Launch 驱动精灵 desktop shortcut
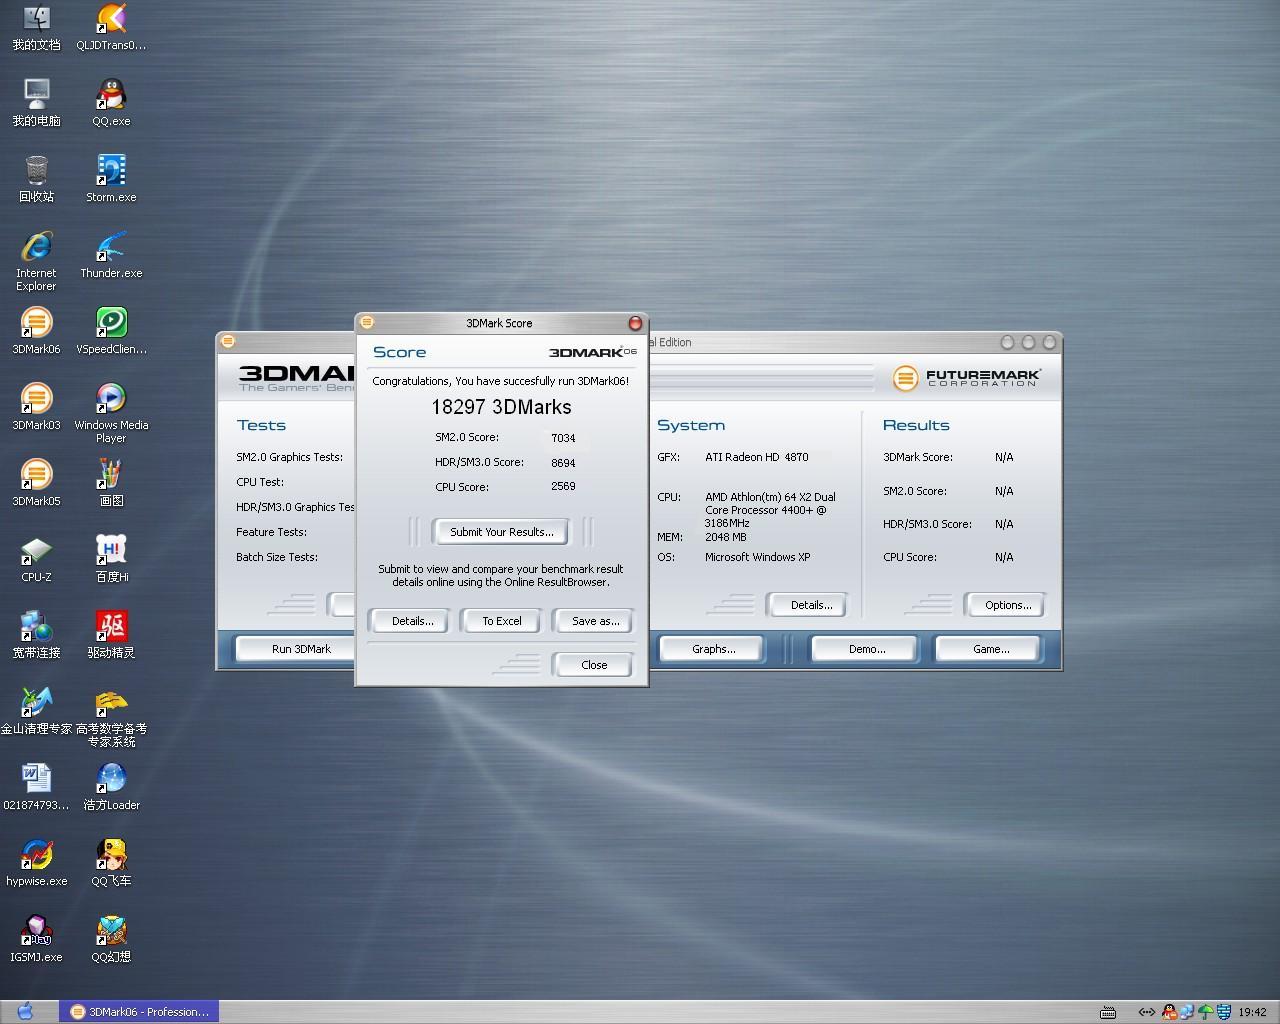The image size is (1280, 1024). tap(111, 635)
